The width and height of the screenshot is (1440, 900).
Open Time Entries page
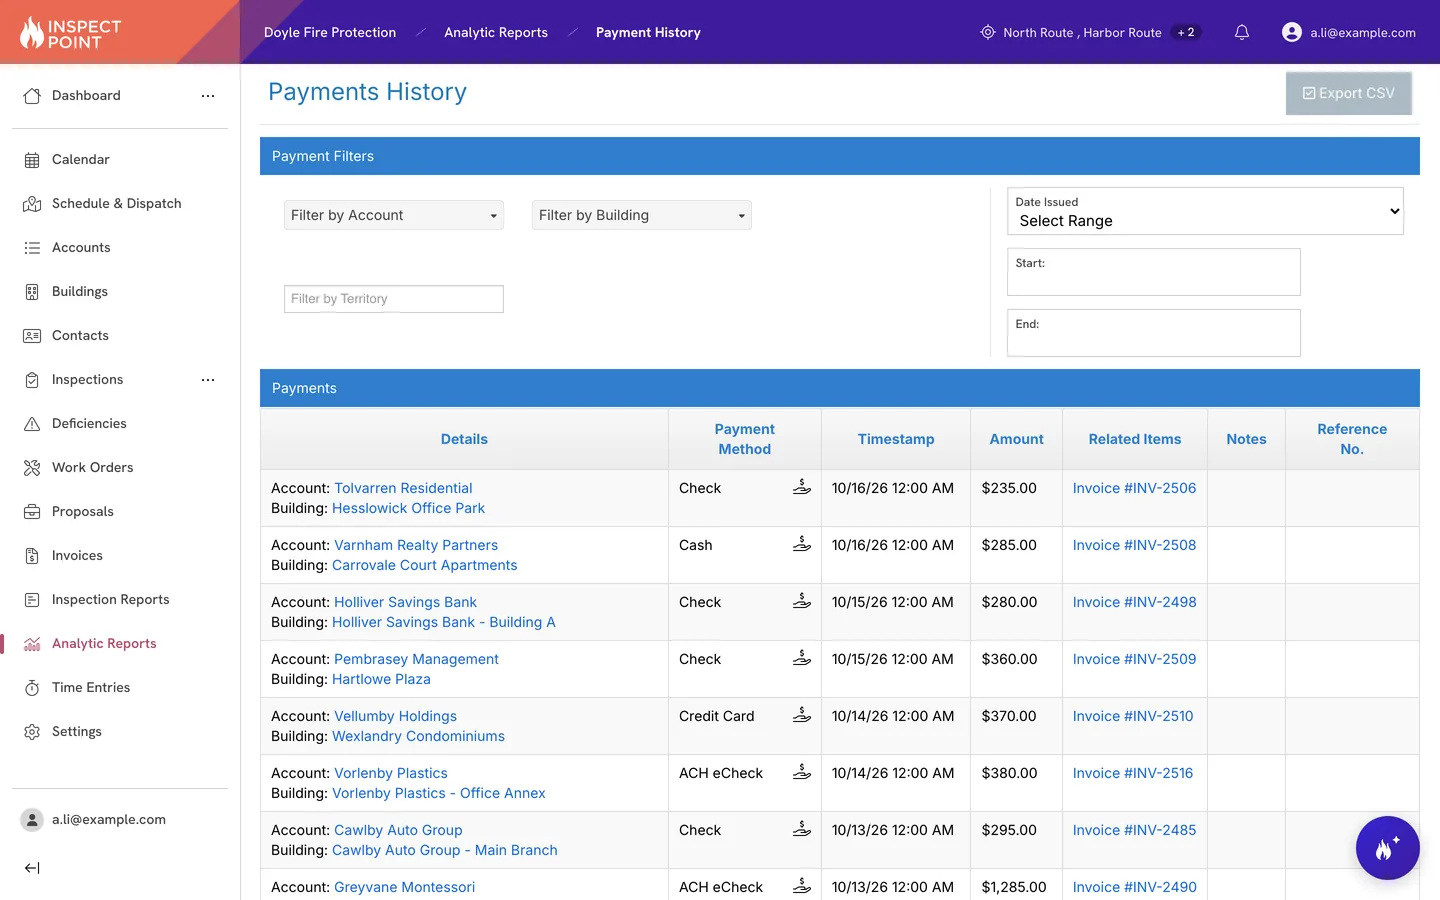click(91, 688)
